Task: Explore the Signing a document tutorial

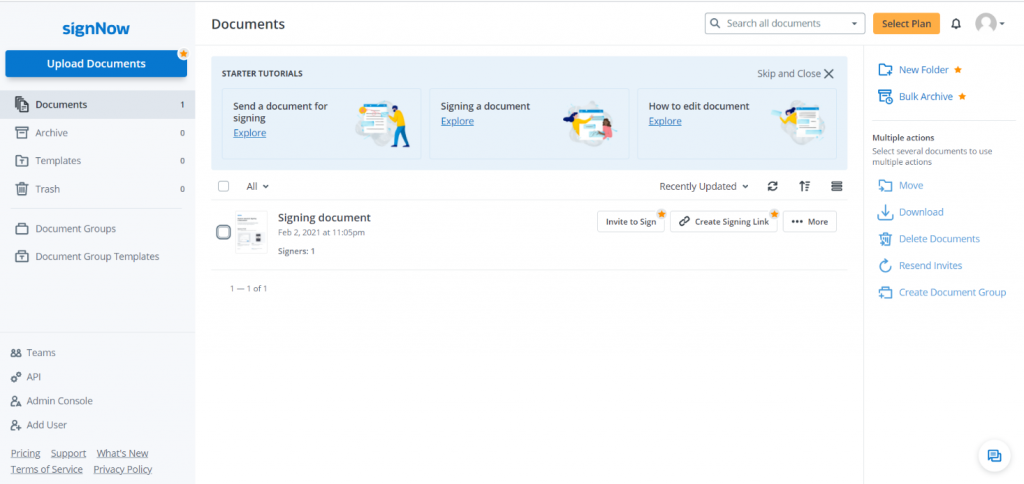Action: (x=457, y=121)
